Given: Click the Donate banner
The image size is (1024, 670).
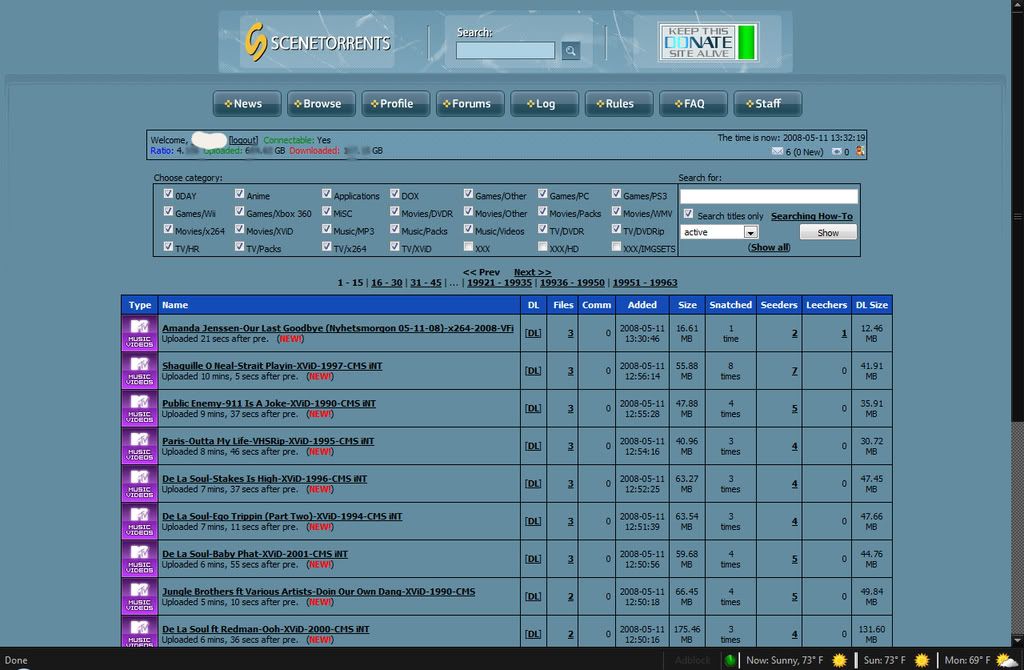Looking at the screenshot, I should [708, 42].
